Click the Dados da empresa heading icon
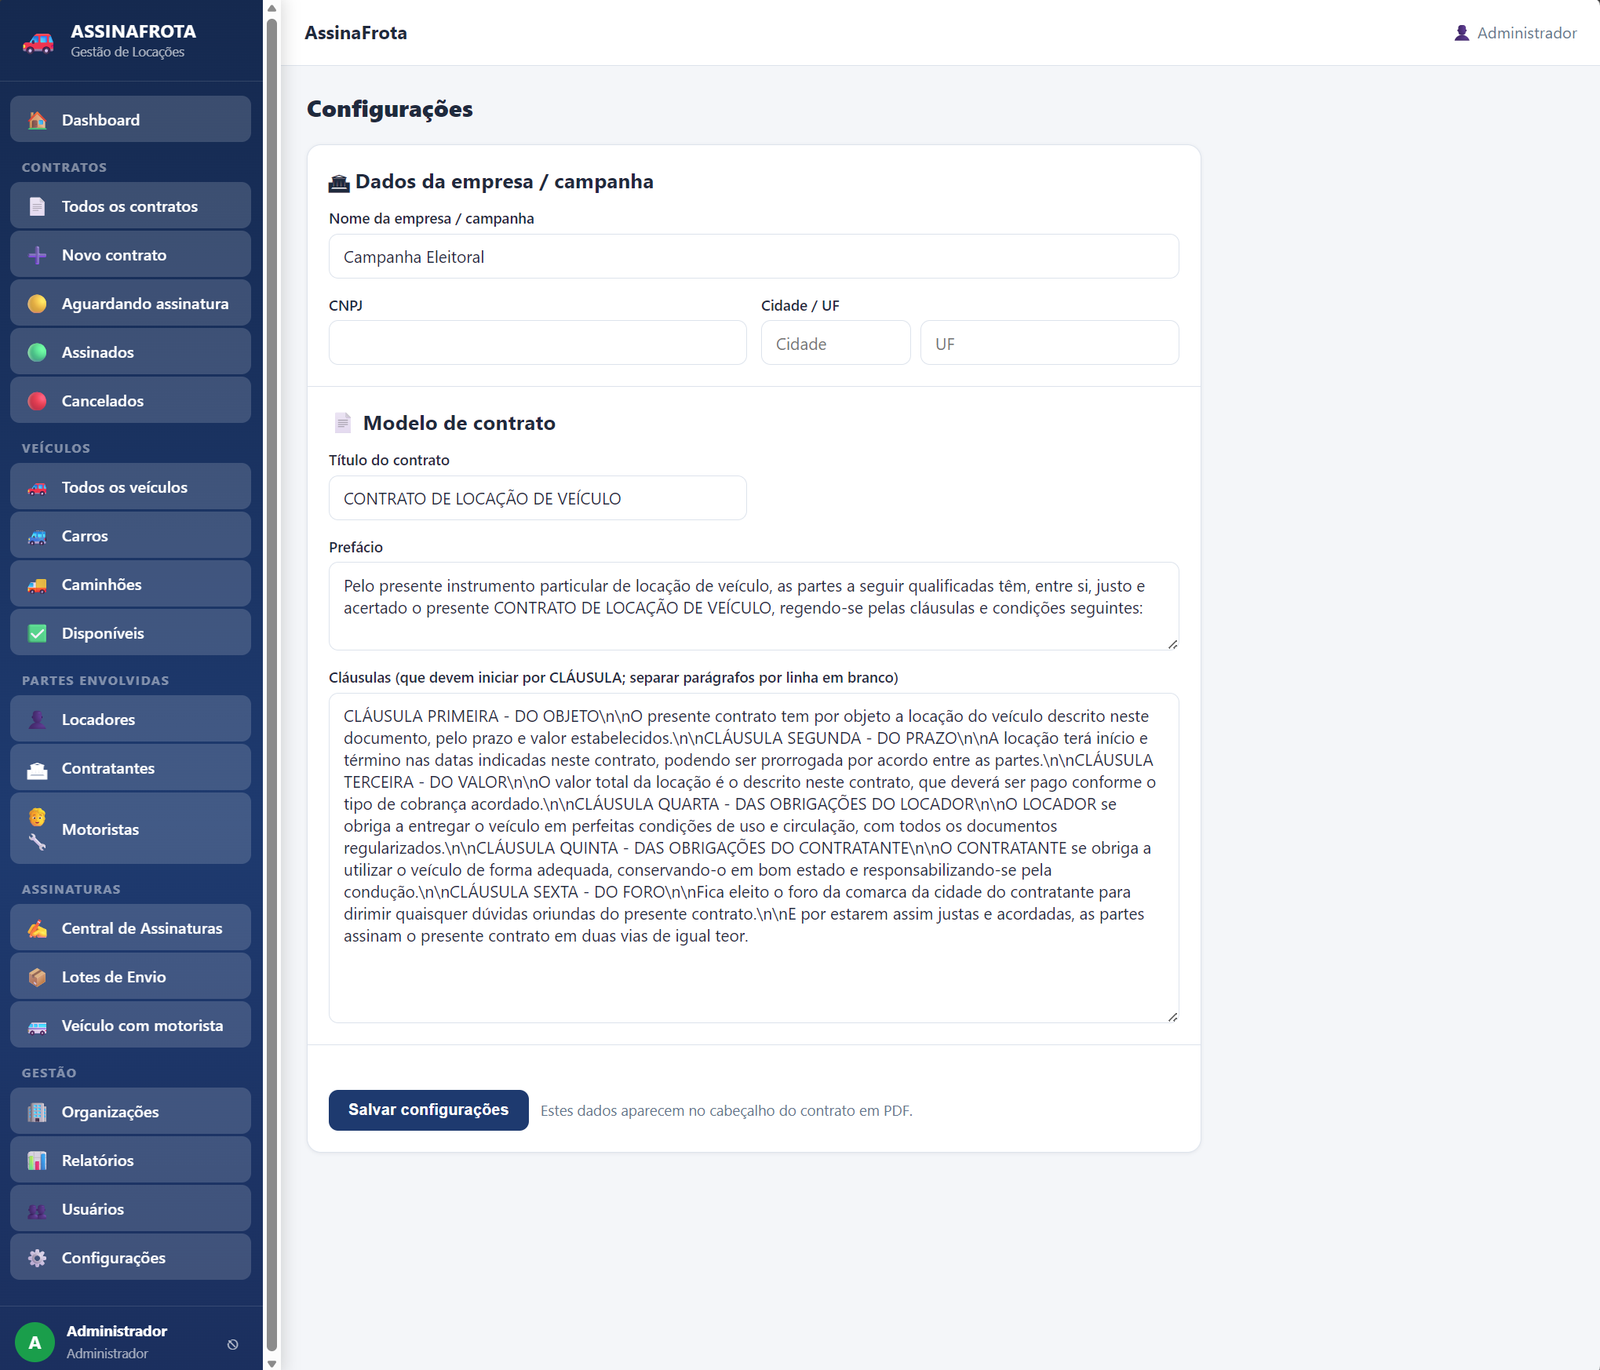This screenshot has height=1370, width=1600. click(339, 183)
